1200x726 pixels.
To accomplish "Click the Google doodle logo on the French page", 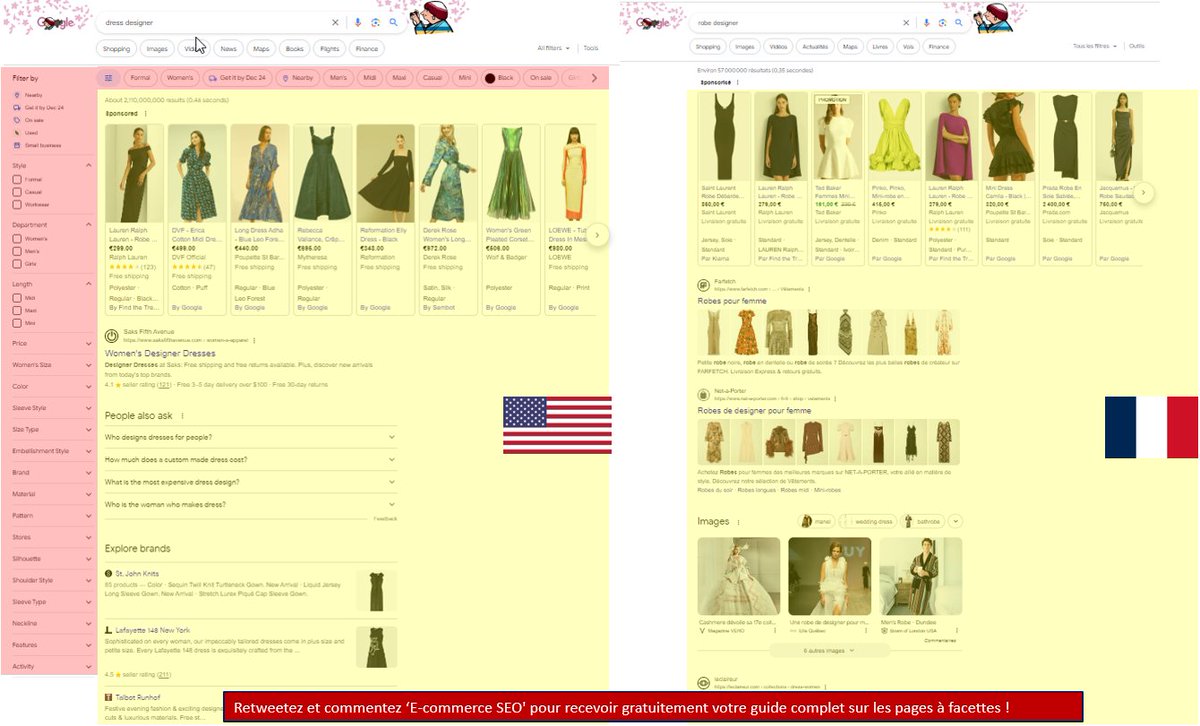I will tap(655, 22).
